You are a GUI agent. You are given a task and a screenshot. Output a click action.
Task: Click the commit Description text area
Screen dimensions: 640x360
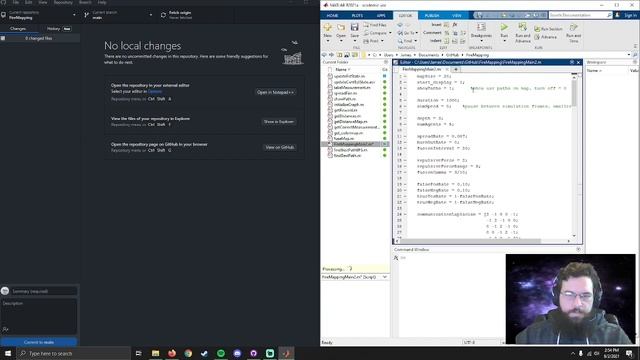39,317
